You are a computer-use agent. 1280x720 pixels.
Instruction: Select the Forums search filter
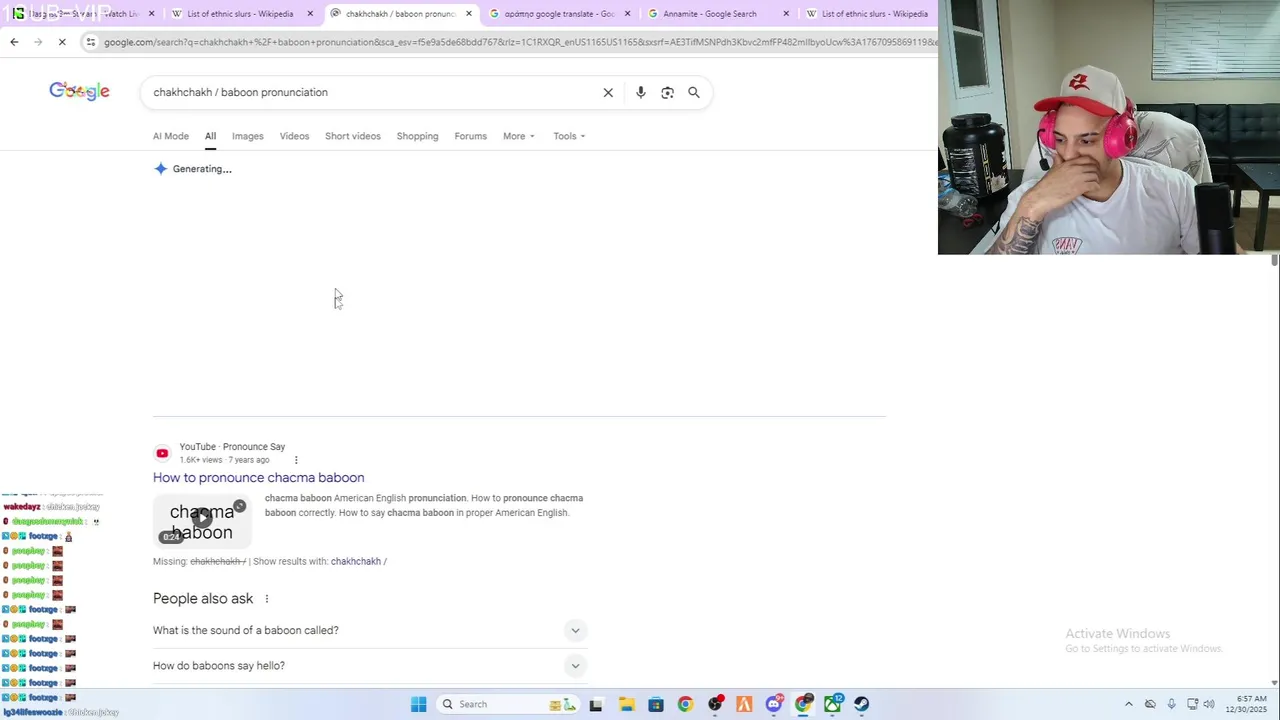click(x=470, y=136)
